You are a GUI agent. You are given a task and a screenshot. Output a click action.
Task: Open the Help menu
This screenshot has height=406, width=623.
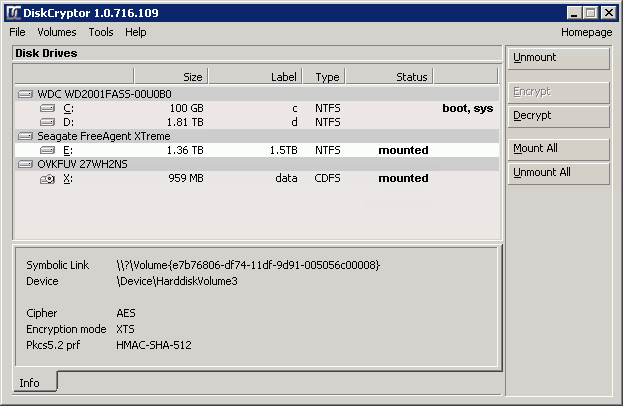click(135, 32)
